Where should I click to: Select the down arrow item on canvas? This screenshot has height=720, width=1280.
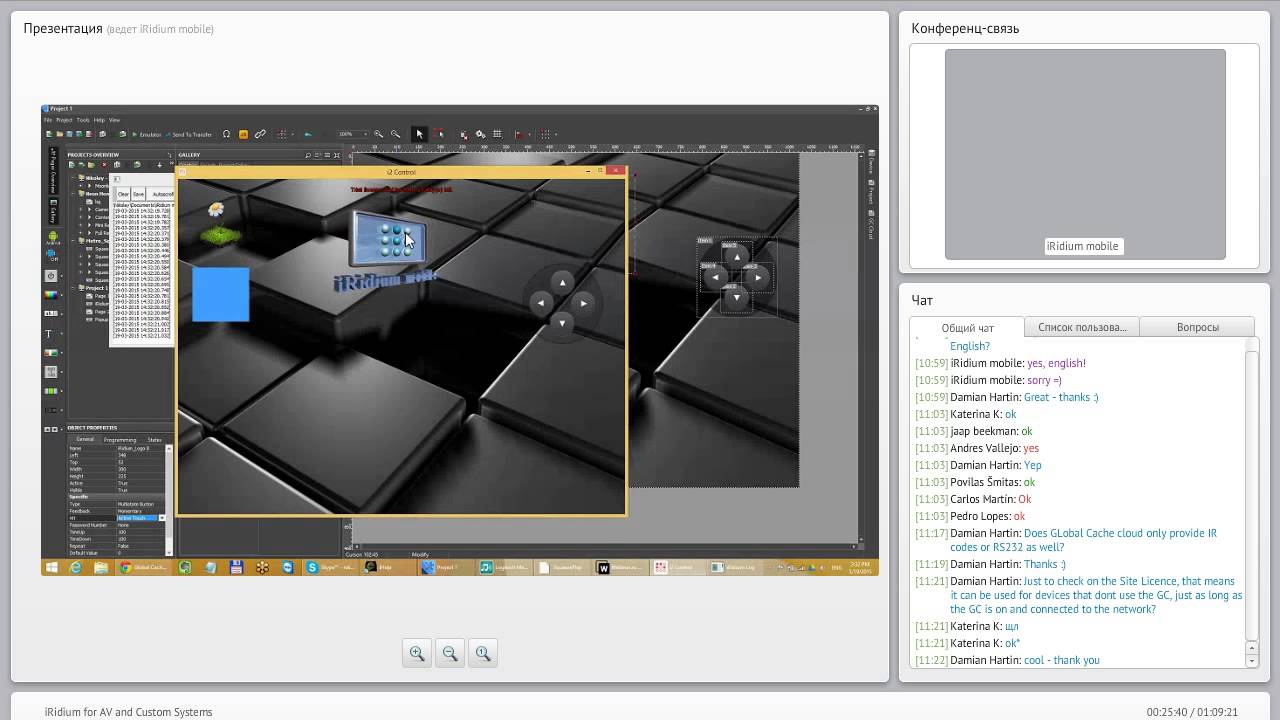coord(737,297)
